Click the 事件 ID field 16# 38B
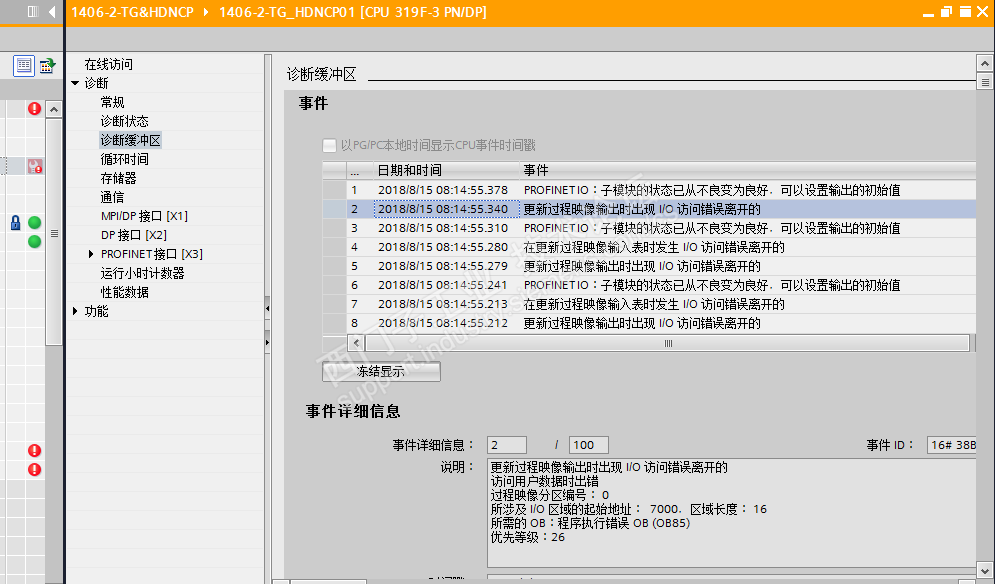Image resolution: width=995 pixels, height=584 pixels. click(951, 445)
